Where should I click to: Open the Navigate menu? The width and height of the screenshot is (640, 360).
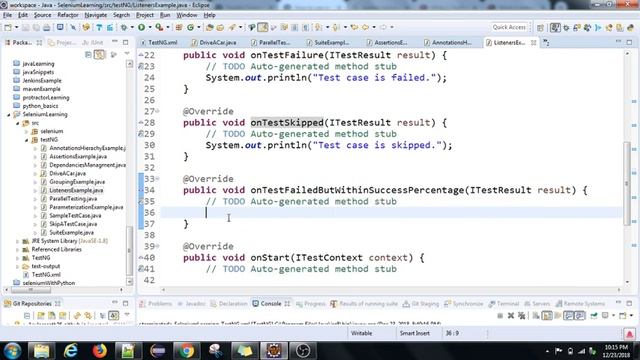tap(96, 15)
